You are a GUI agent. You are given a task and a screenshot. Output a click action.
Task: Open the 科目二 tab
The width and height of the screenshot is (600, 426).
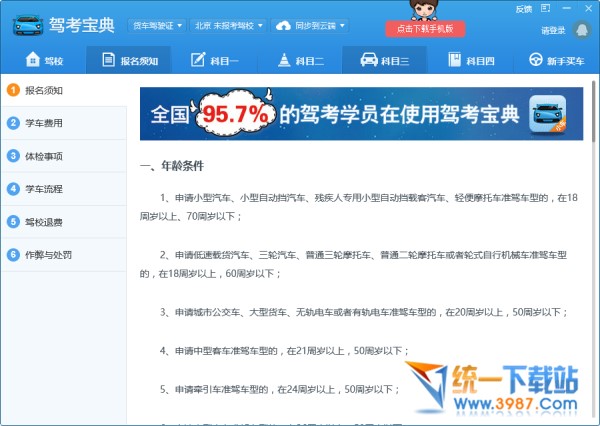click(300, 60)
